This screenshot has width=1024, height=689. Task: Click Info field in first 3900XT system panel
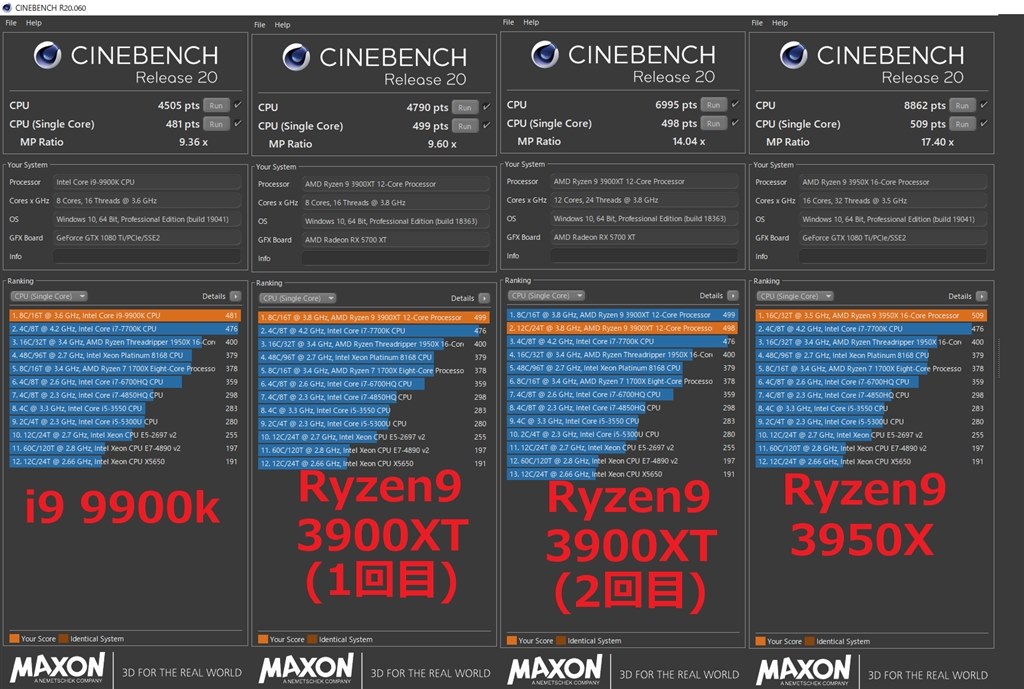(396, 259)
